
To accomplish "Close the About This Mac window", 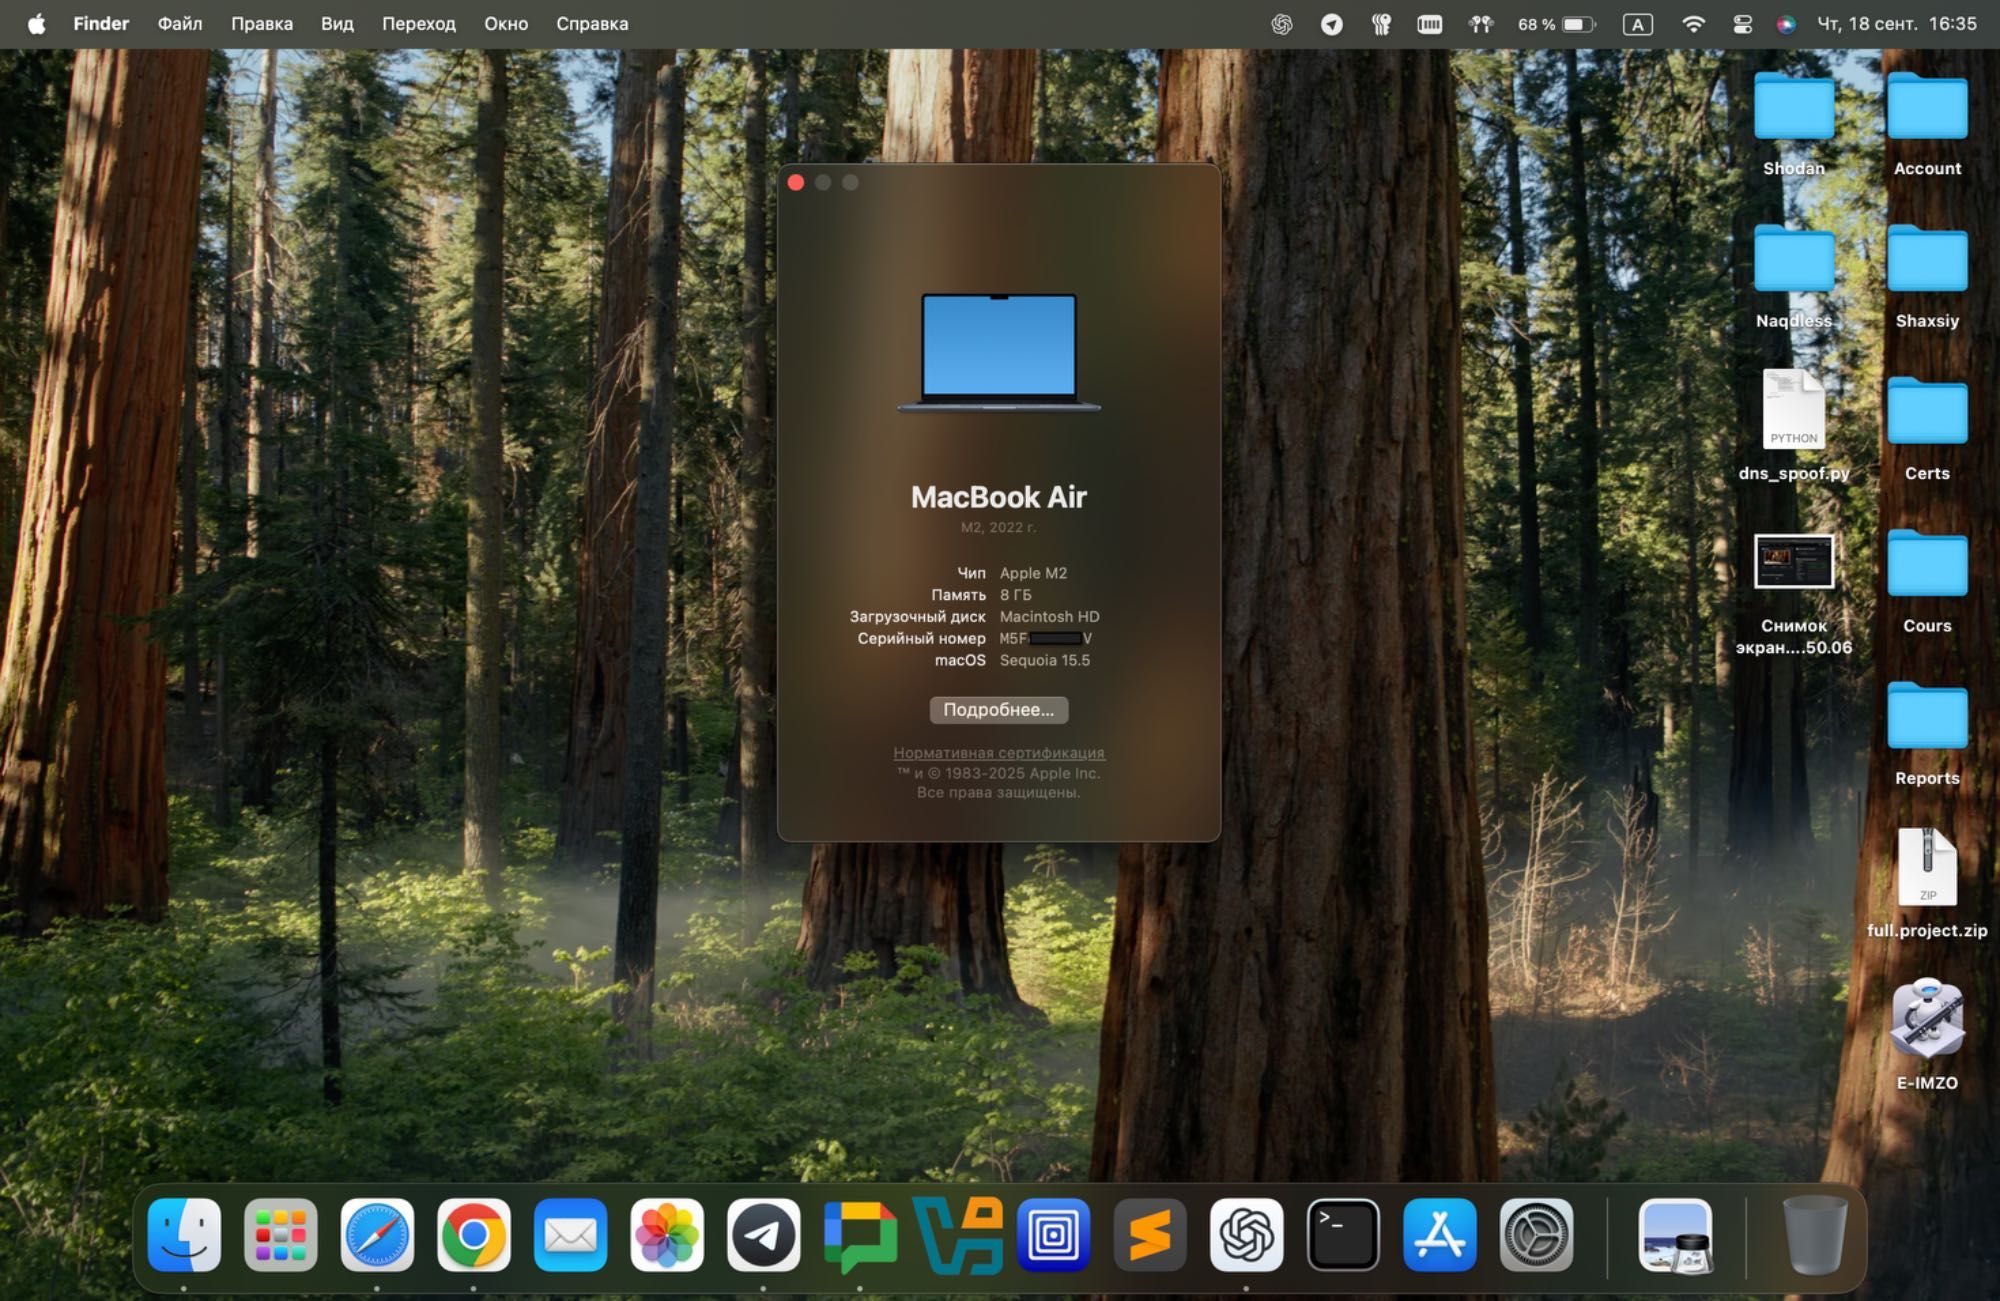I will pyautogui.click(x=796, y=182).
